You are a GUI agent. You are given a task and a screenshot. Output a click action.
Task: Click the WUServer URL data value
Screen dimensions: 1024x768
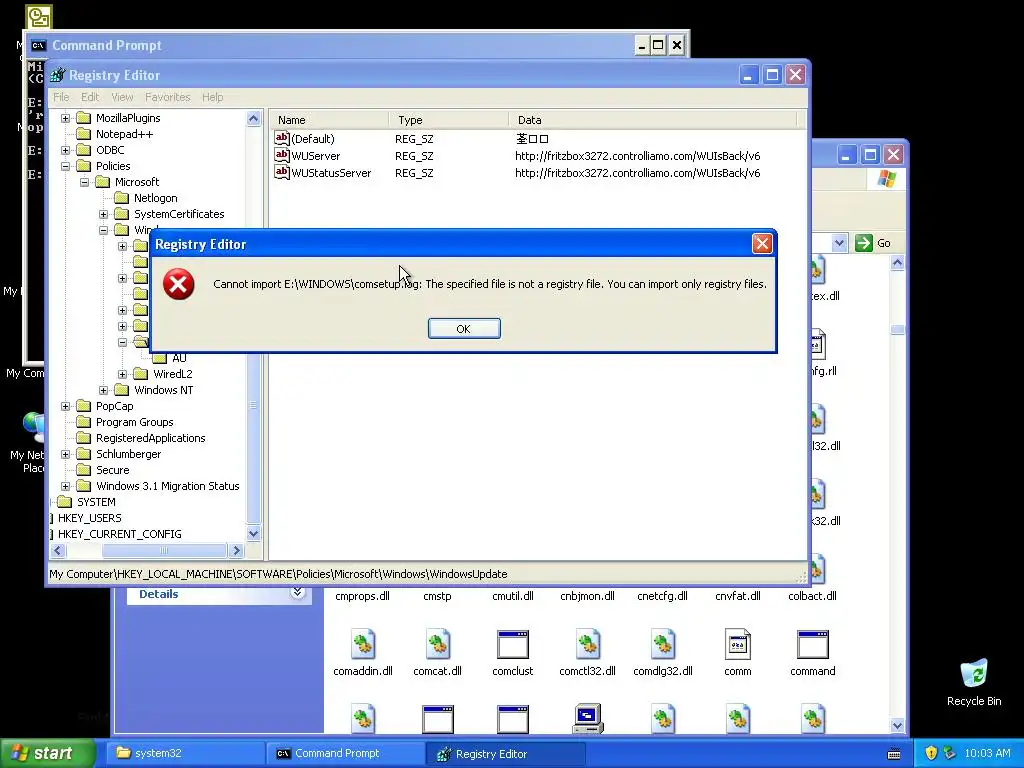pos(637,156)
